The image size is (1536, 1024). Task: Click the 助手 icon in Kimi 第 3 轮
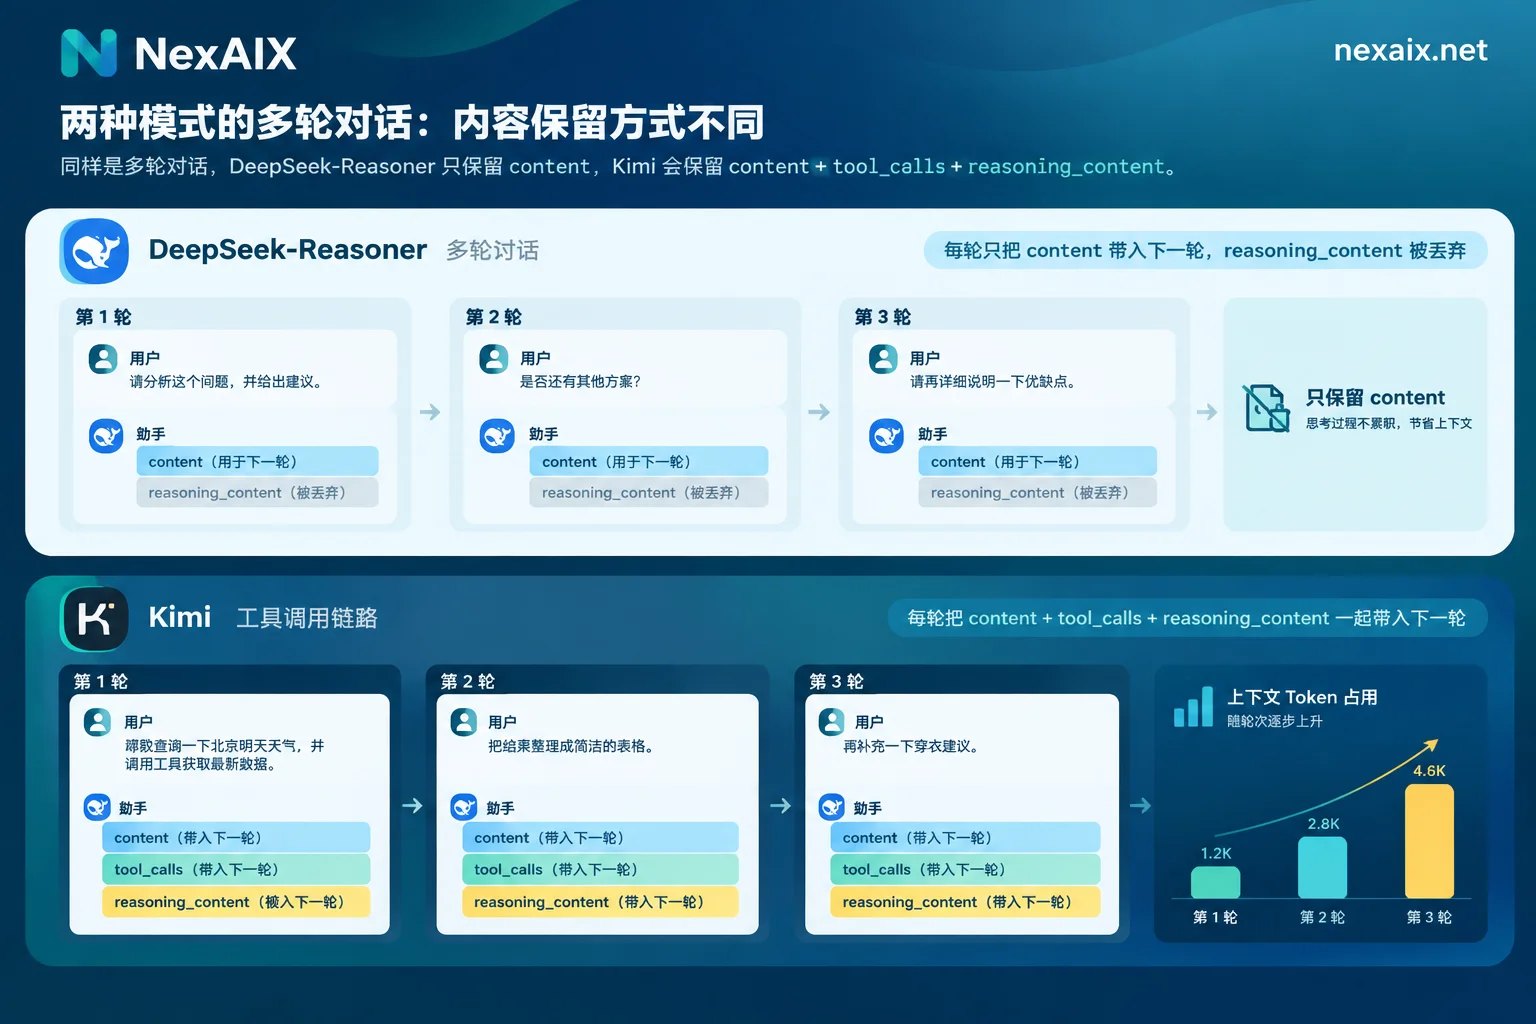(832, 807)
